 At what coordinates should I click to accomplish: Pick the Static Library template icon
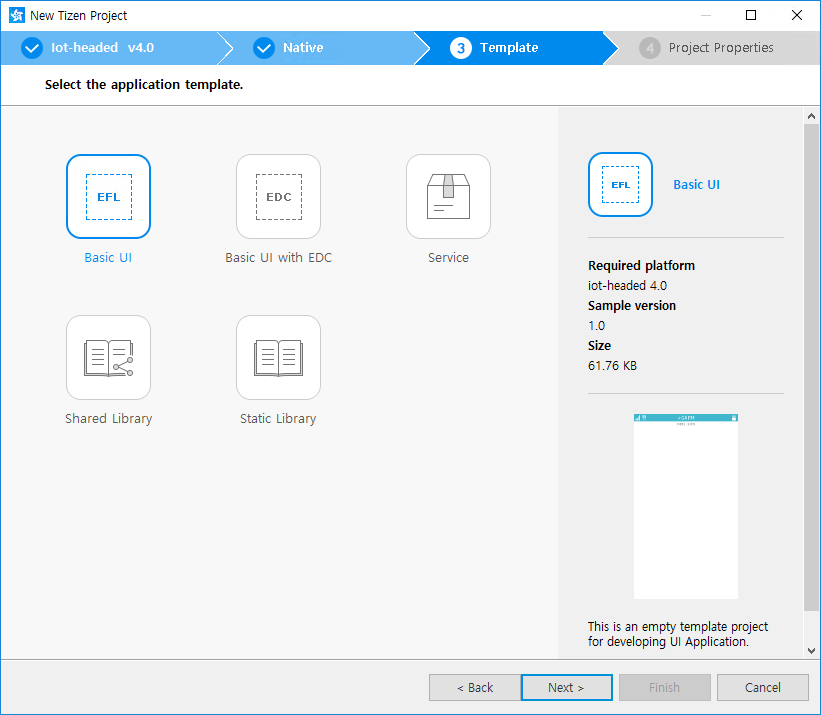click(278, 358)
